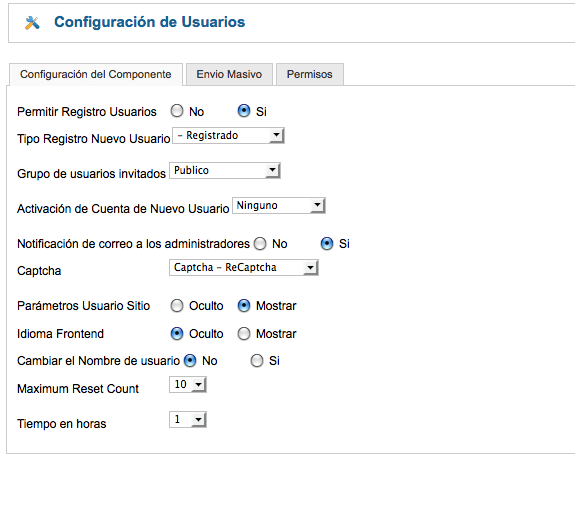Select the Configuración del Componente tab
Screen dimensions: 575x525
[x=96, y=74]
